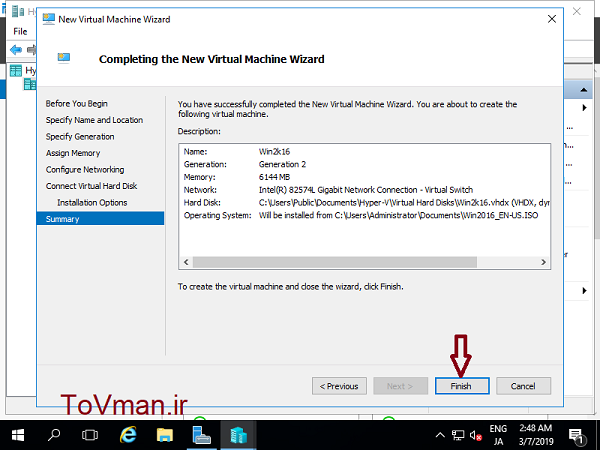The height and width of the screenshot is (450, 600).
Task: Click the horizontal scrollbar thumb in description
Action: pos(335,262)
